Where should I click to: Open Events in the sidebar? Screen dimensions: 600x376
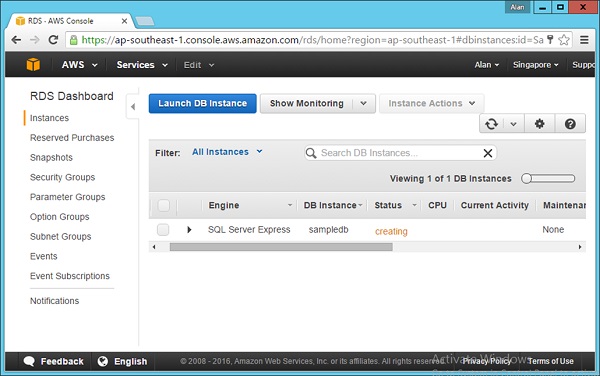pos(44,256)
